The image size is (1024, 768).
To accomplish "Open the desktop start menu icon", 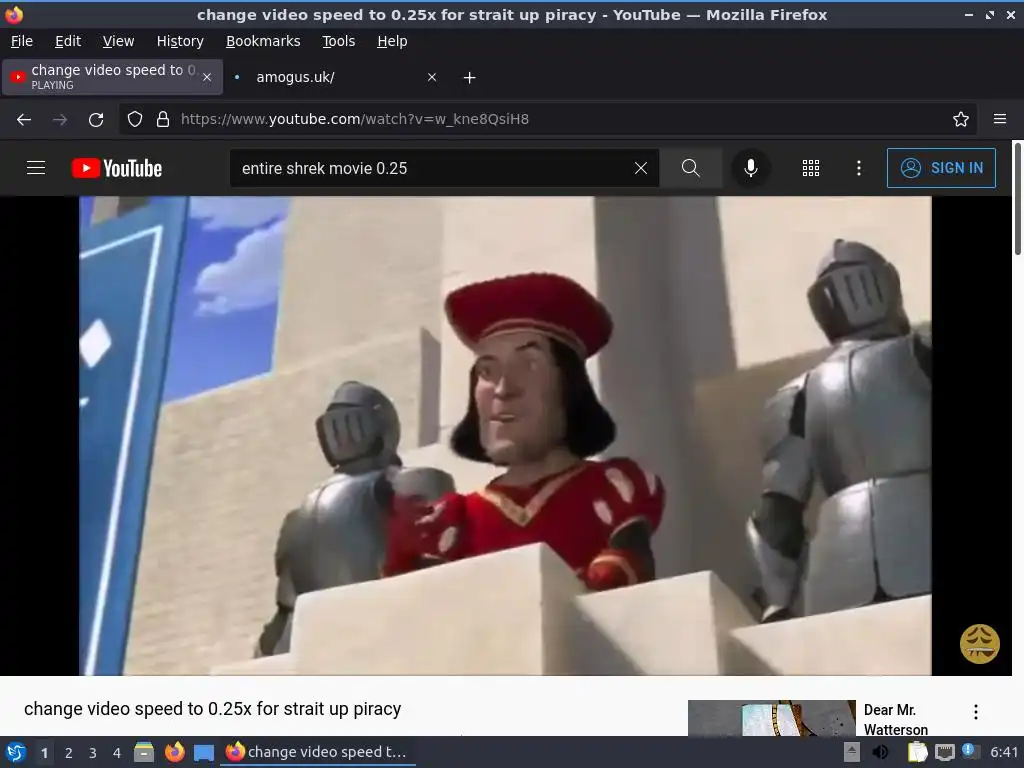I will (x=16, y=752).
